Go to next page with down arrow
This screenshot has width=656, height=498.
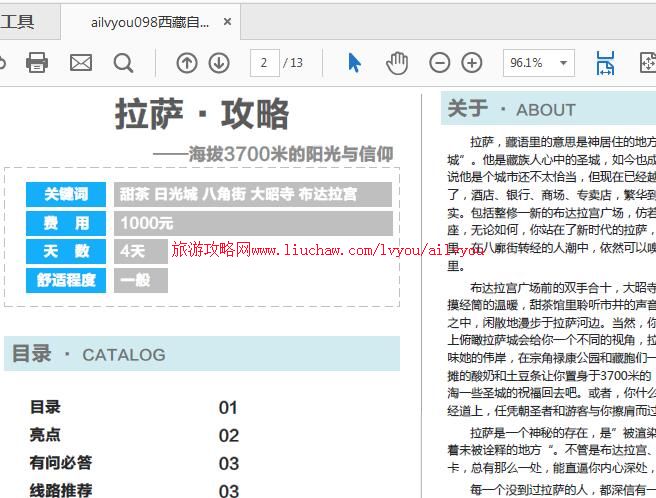point(219,63)
